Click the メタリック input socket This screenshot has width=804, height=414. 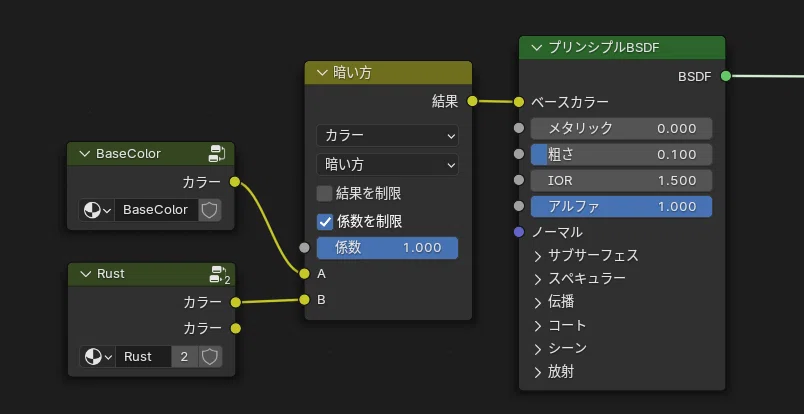(519, 128)
